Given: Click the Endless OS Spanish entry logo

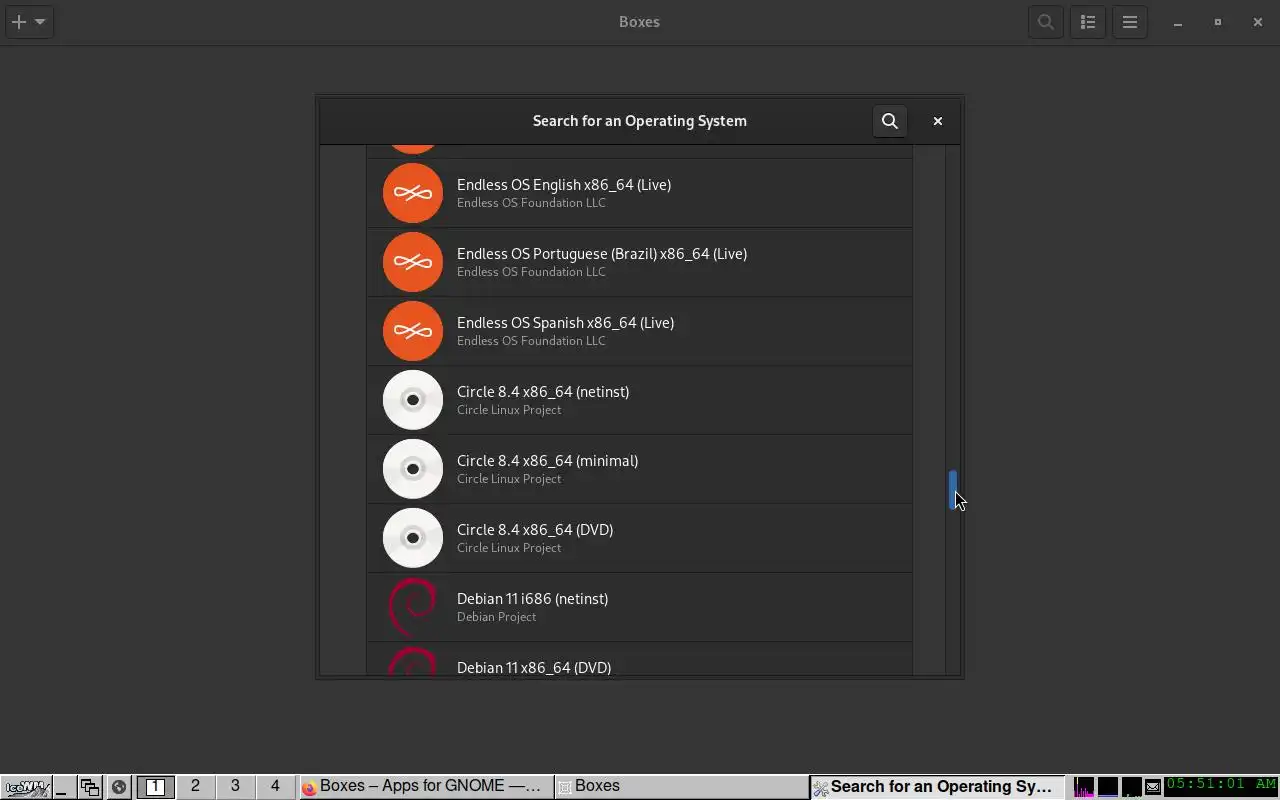Looking at the screenshot, I should coord(413,331).
